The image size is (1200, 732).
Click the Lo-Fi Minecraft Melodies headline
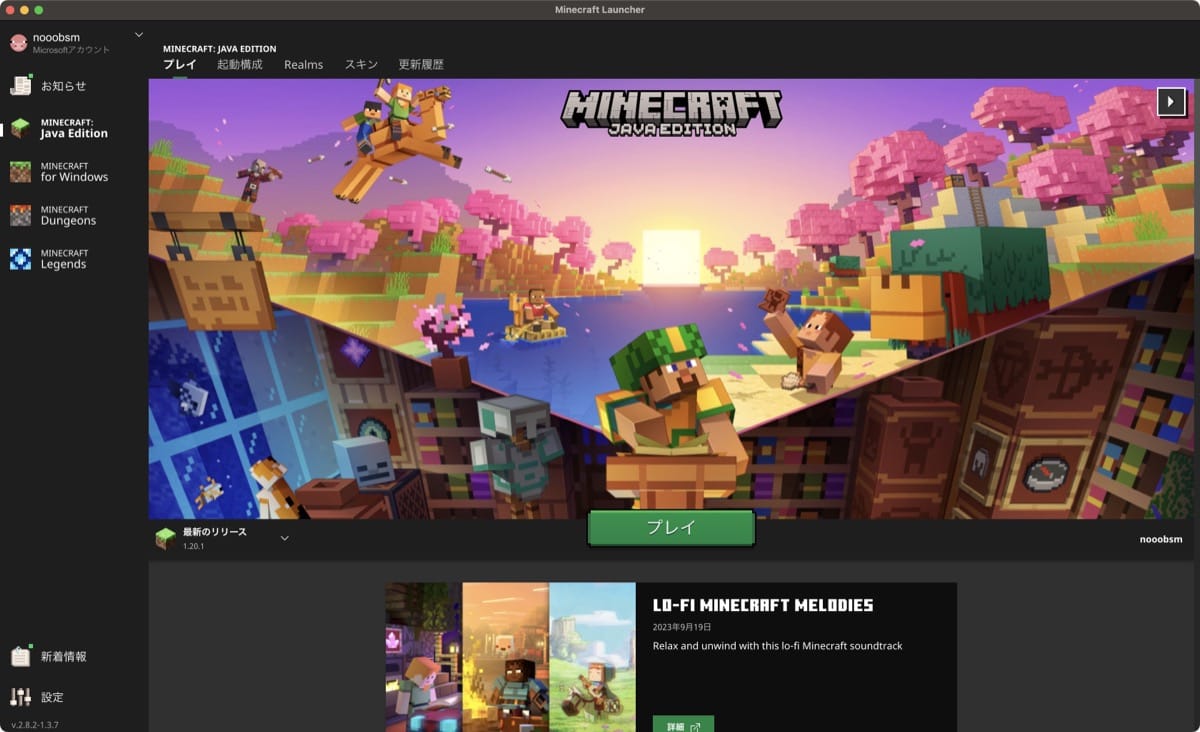point(763,605)
